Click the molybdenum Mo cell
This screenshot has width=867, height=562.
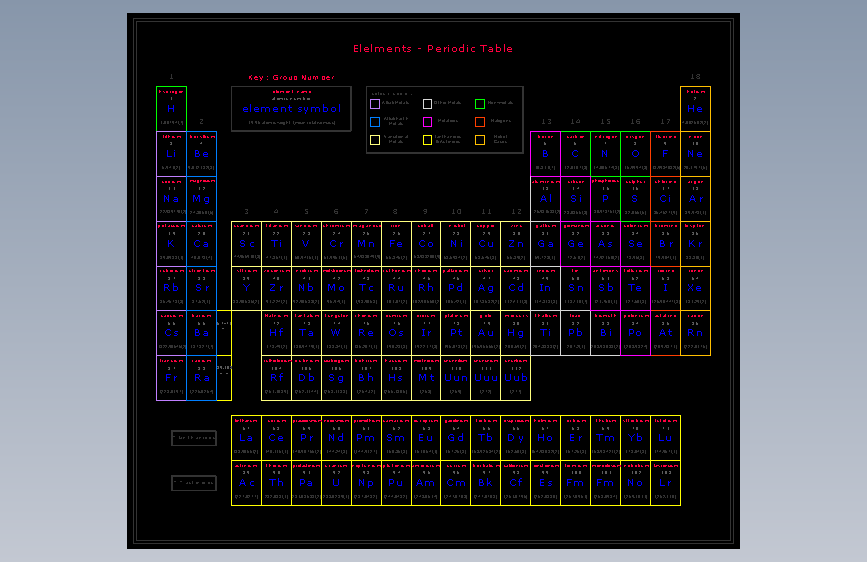coord(336,288)
